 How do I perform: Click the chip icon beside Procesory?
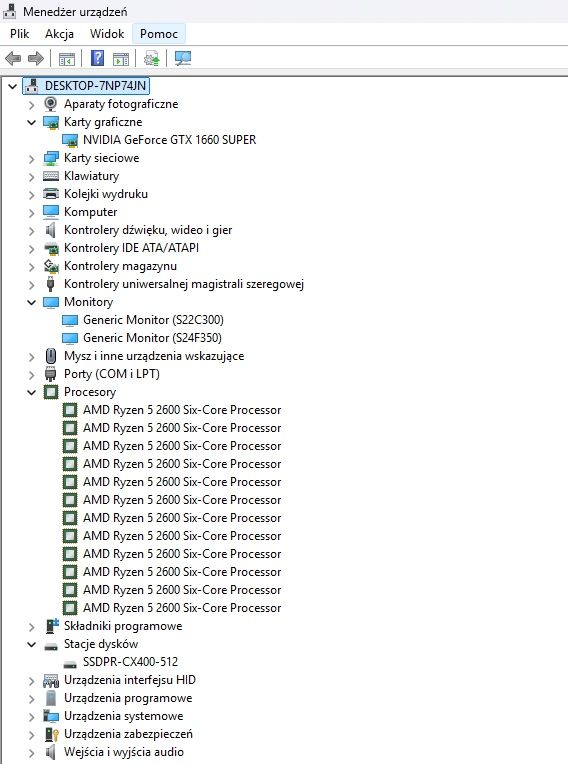[x=51, y=392]
